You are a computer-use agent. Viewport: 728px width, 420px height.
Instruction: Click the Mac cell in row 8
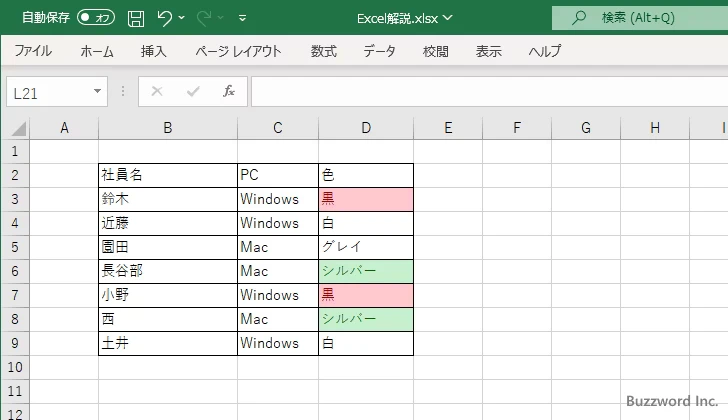pos(278,319)
